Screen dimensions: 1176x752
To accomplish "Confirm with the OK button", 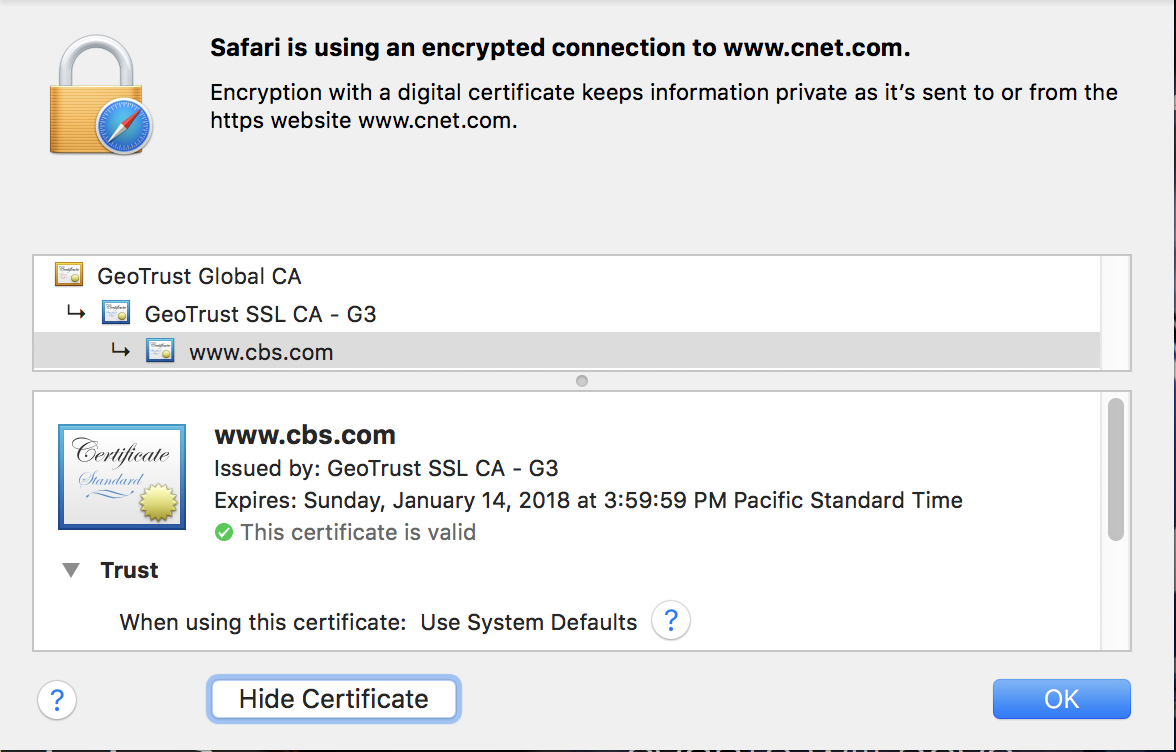I will pyautogui.click(x=1061, y=699).
